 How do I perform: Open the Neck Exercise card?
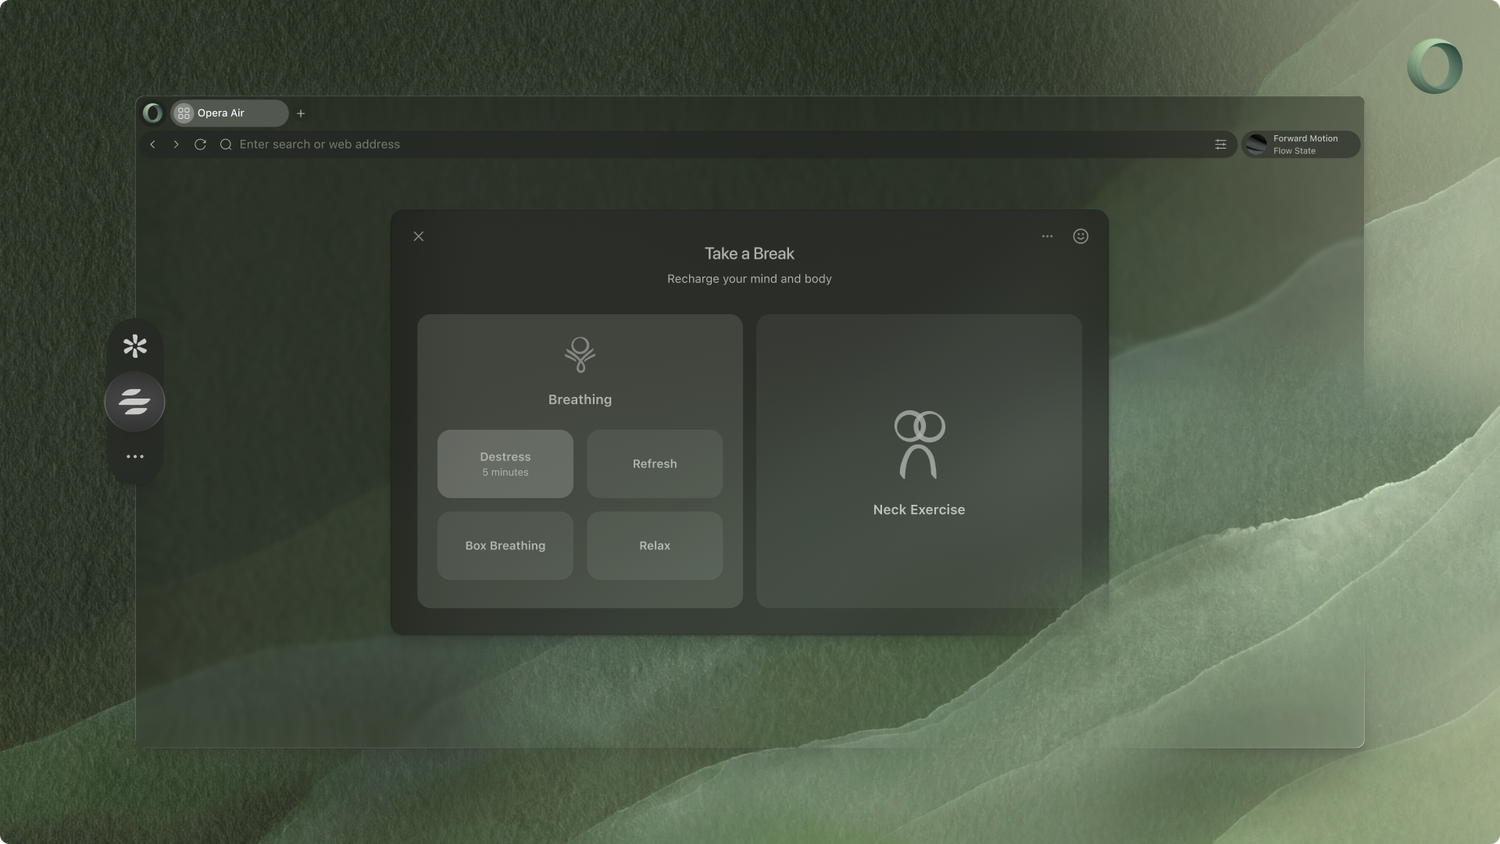[919, 461]
